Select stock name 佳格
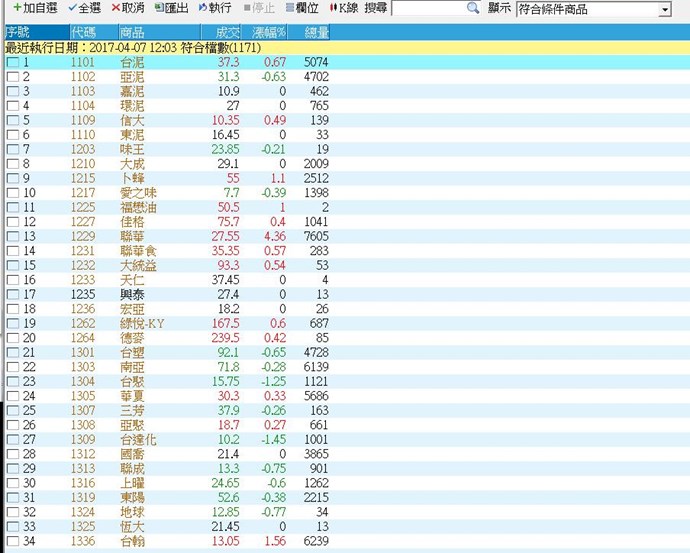 [x=132, y=222]
